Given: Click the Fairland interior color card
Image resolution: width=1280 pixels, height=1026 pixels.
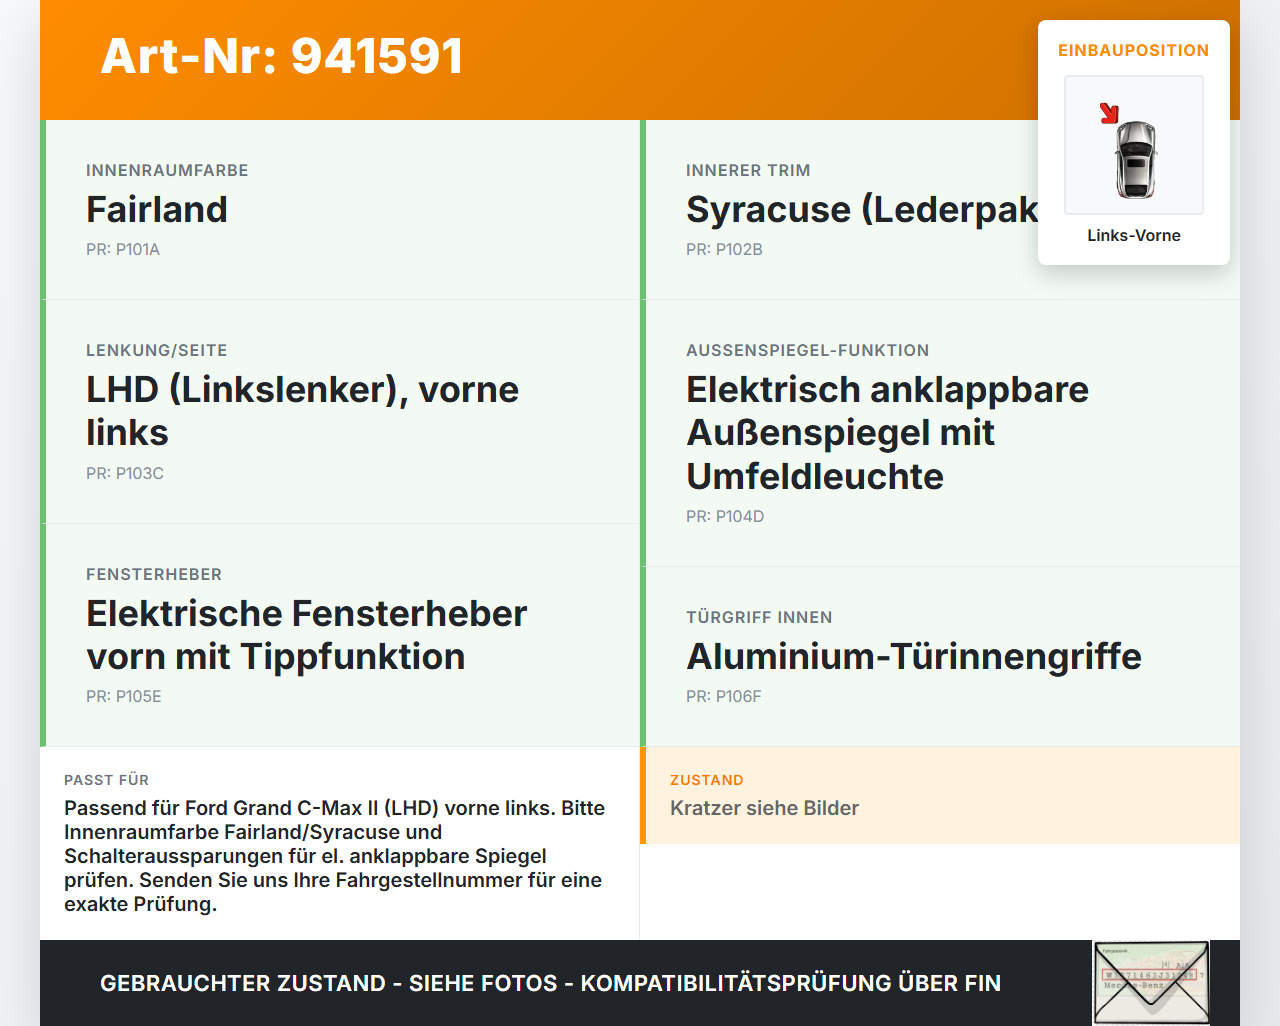Looking at the screenshot, I should (x=340, y=210).
